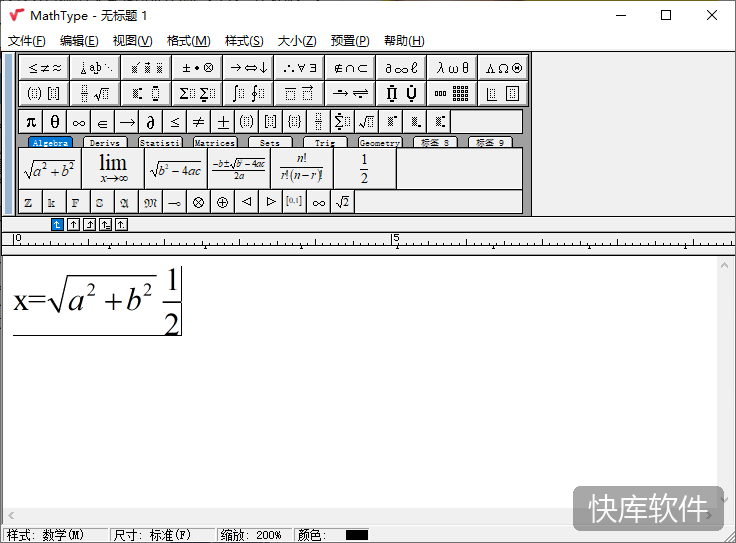Open the labeled arrow templates palette

click(x=350, y=93)
